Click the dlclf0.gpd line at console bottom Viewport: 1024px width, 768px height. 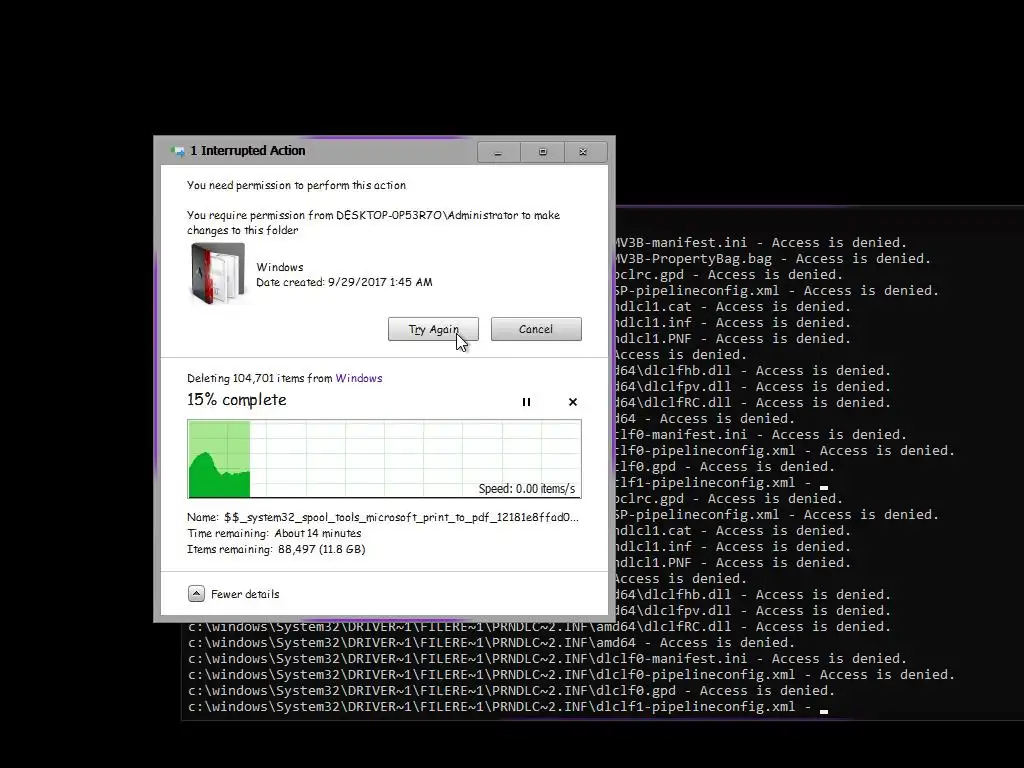pos(511,690)
